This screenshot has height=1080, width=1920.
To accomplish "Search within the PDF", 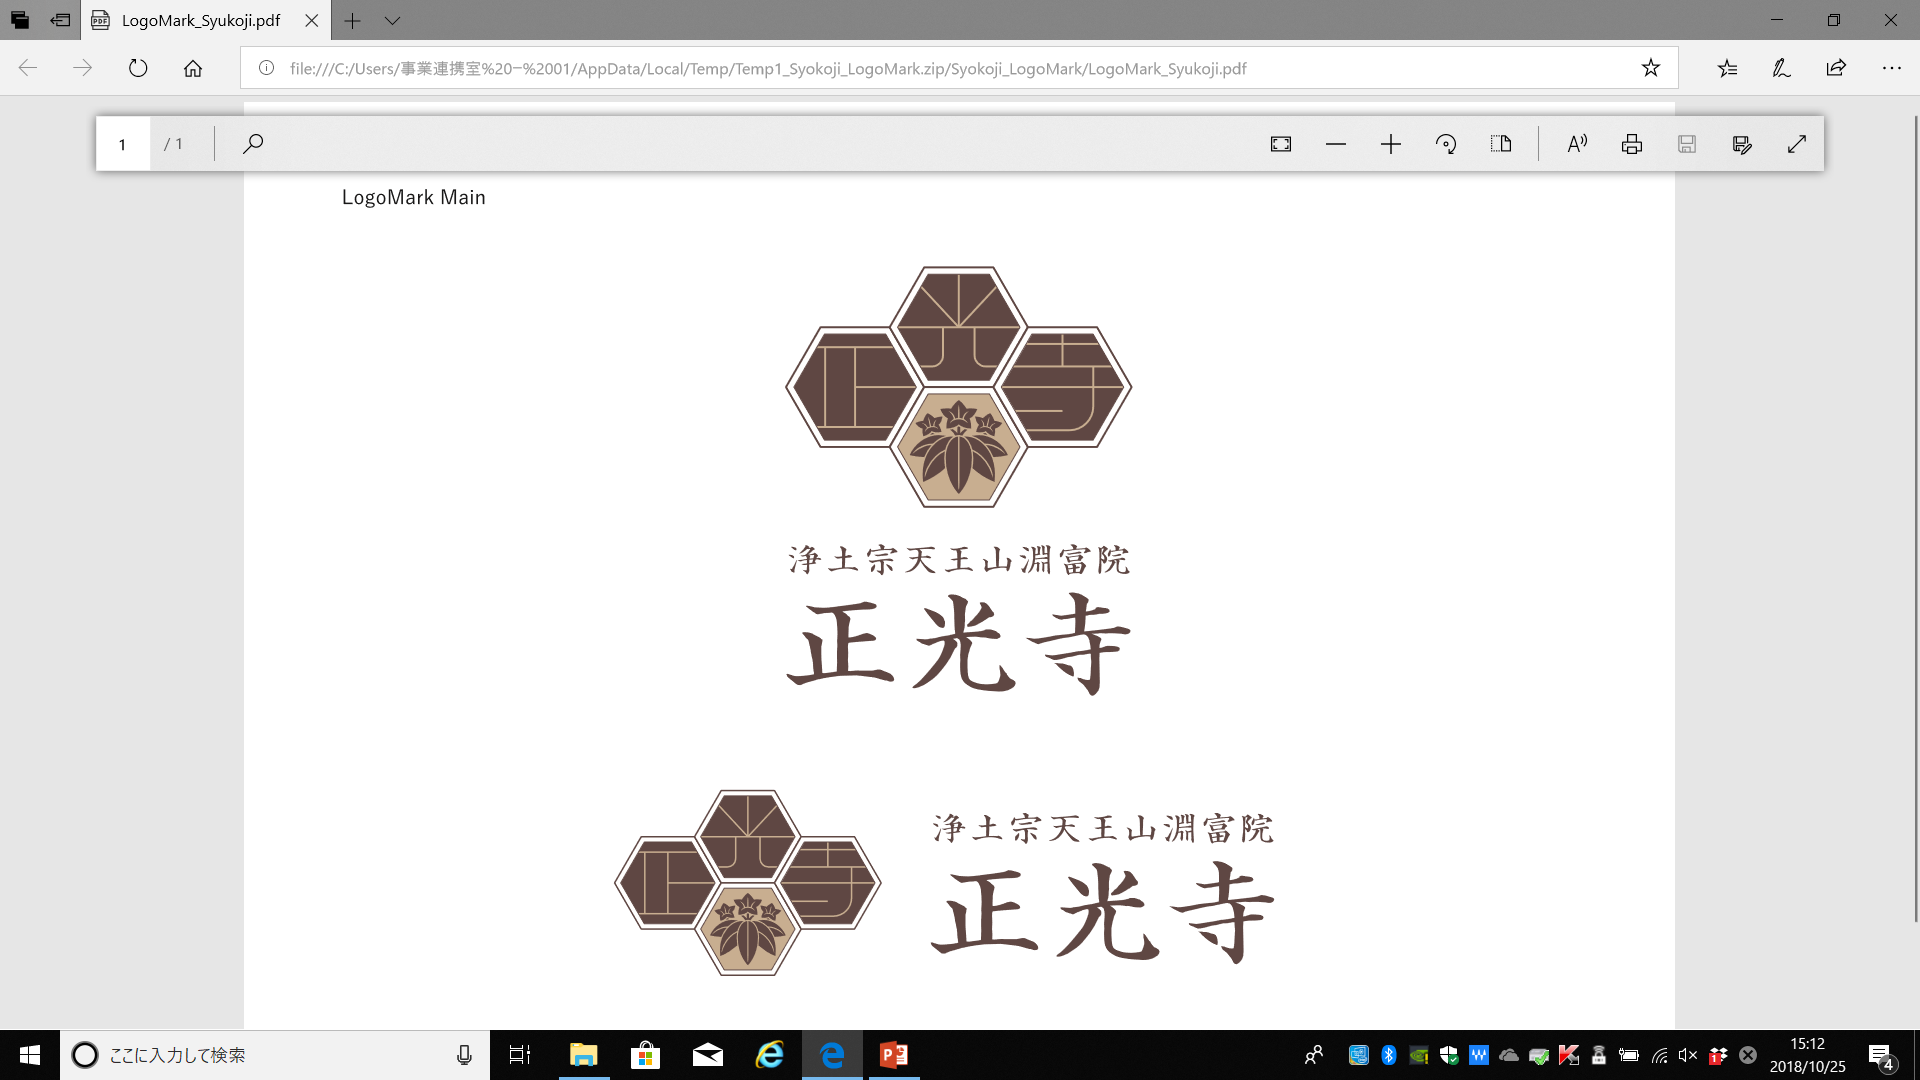I will coord(253,144).
